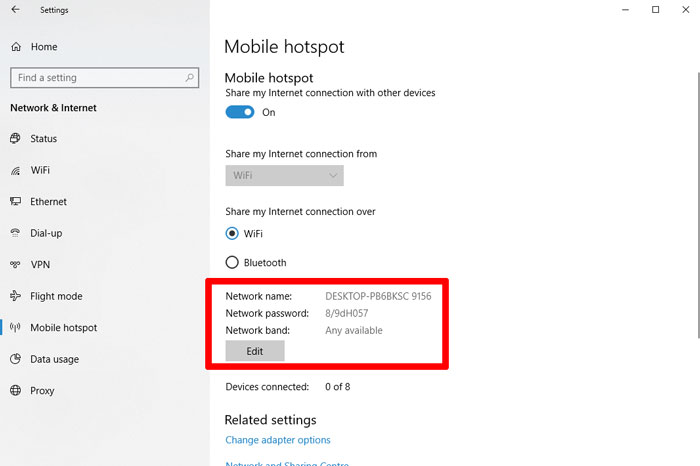Viewport: 700px width, 466px height.
Task: Select the Data usage label
Action: point(54,359)
